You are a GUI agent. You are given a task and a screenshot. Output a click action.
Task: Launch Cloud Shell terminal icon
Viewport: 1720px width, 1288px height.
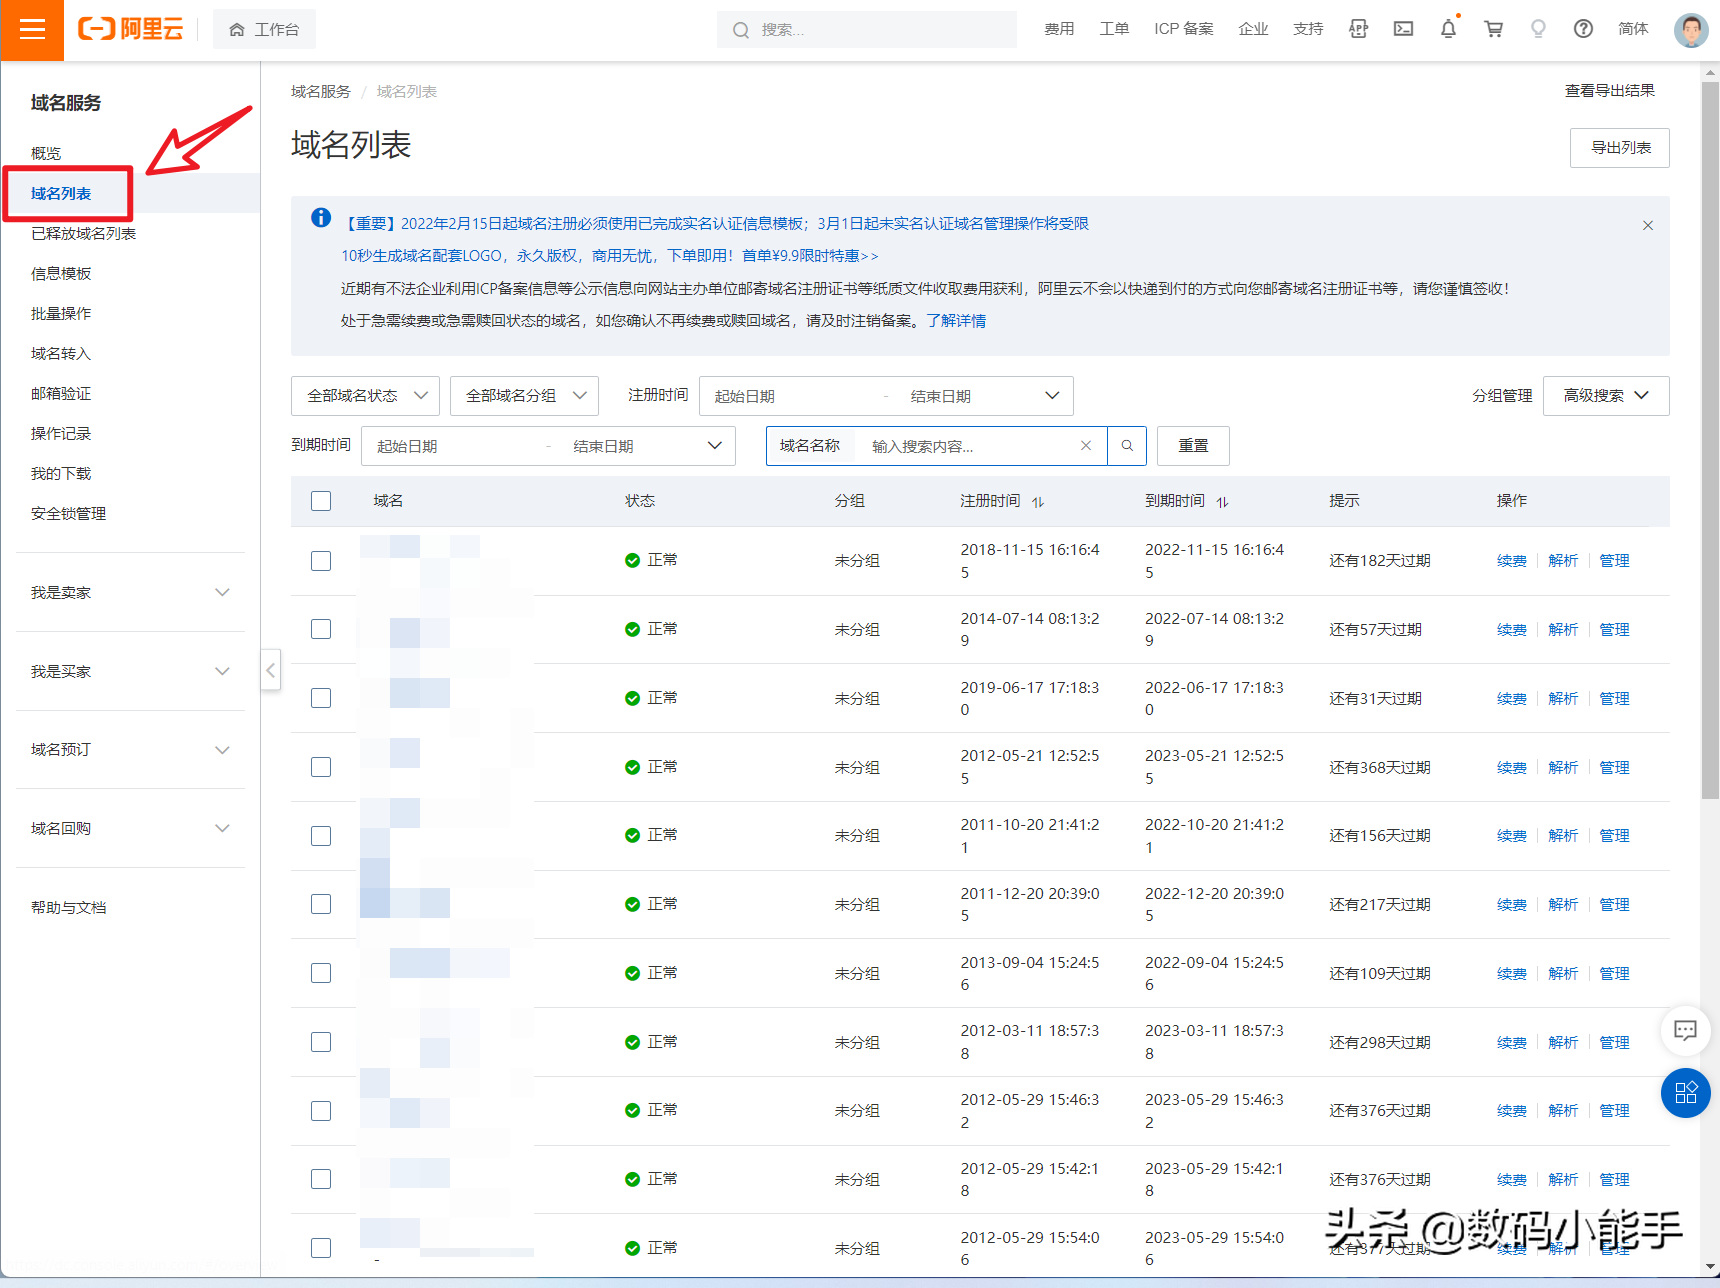click(1404, 29)
